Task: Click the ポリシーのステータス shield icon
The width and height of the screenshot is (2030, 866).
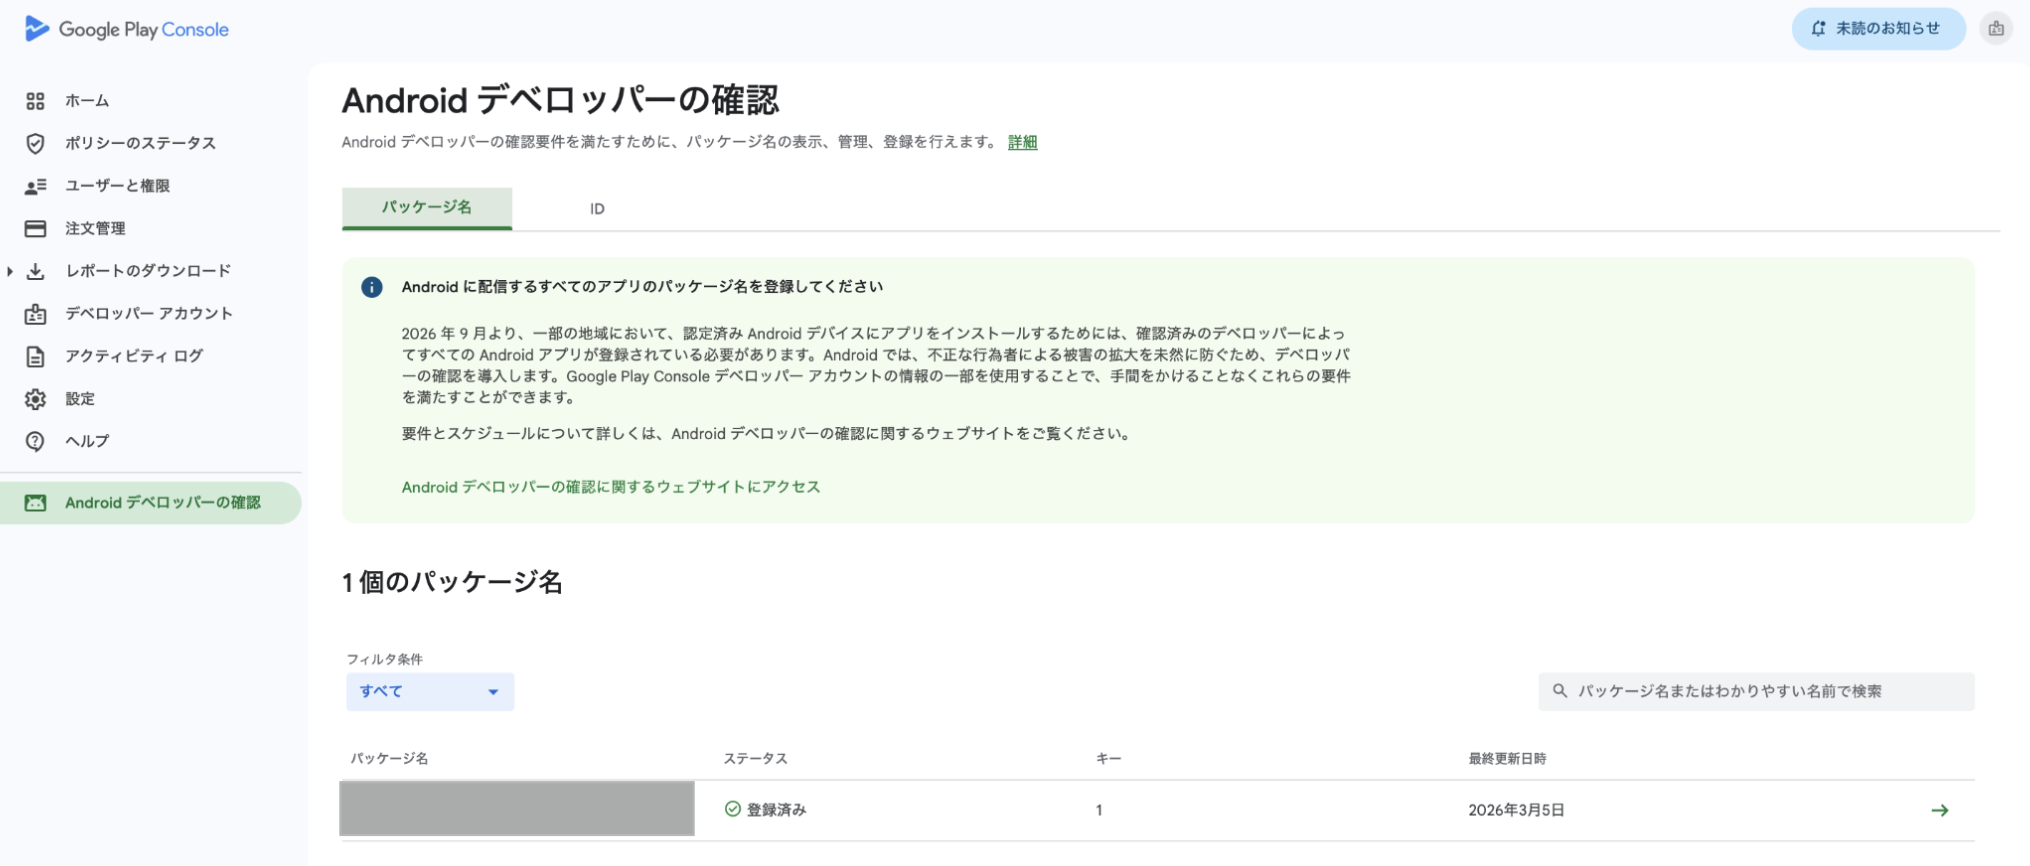Action: 35,143
